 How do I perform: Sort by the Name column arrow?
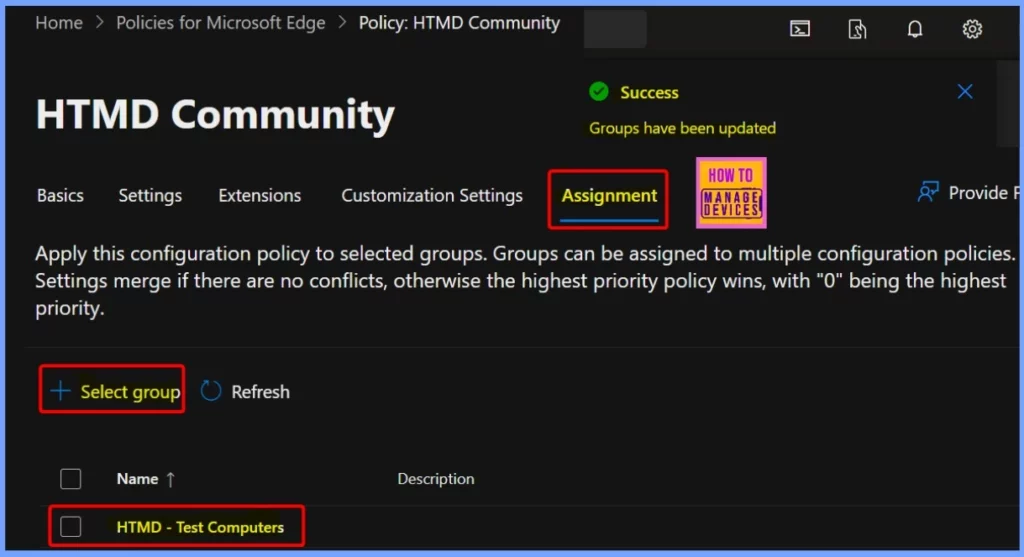click(x=170, y=480)
